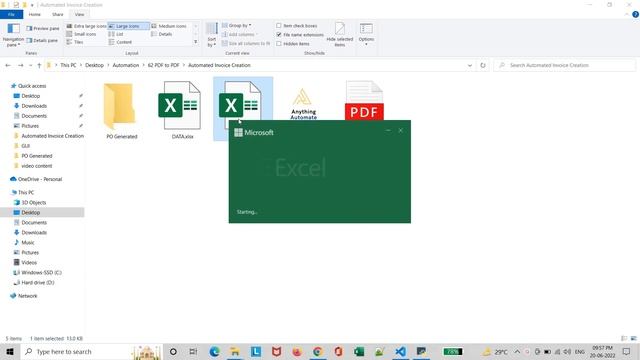640x360 pixels.
Task: Open the File menu tab
Action: 11,14
